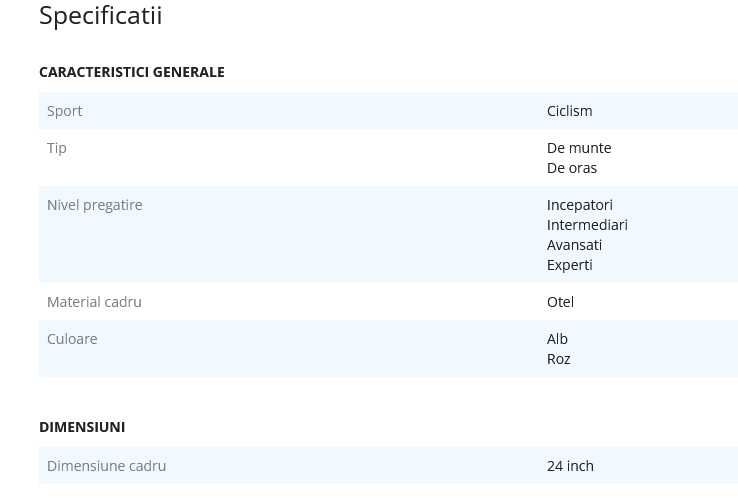The height and width of the screenshot is (498, 738).
Task: Select the Ciclism sport value
Action: point(569,111)
